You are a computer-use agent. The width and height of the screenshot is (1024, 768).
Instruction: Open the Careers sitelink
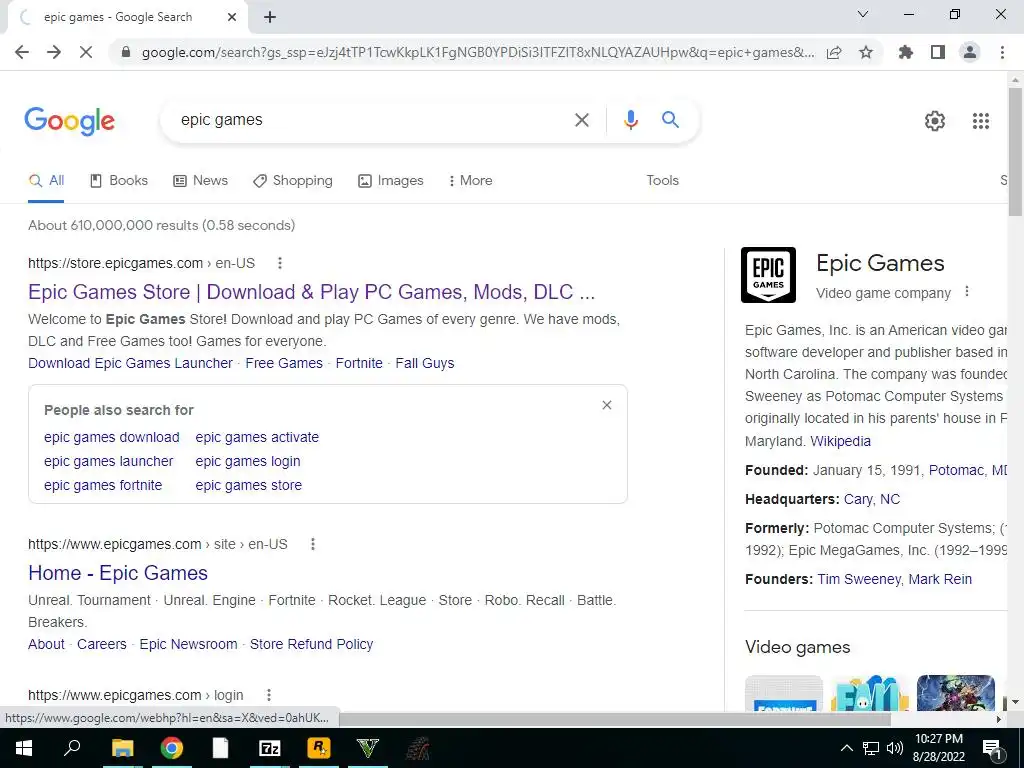coord(102,645)
